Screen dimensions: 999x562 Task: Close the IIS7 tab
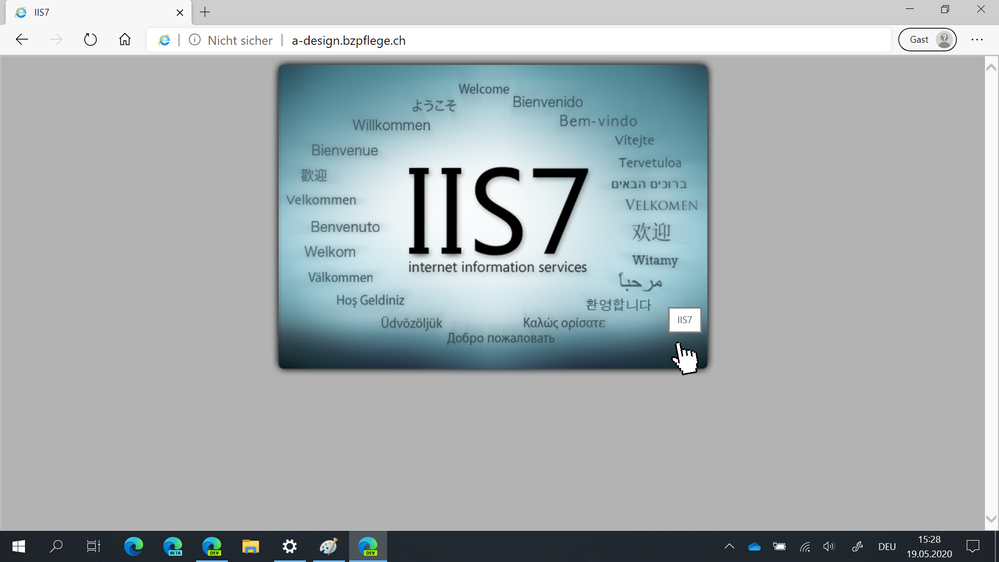tap(180, 12)
